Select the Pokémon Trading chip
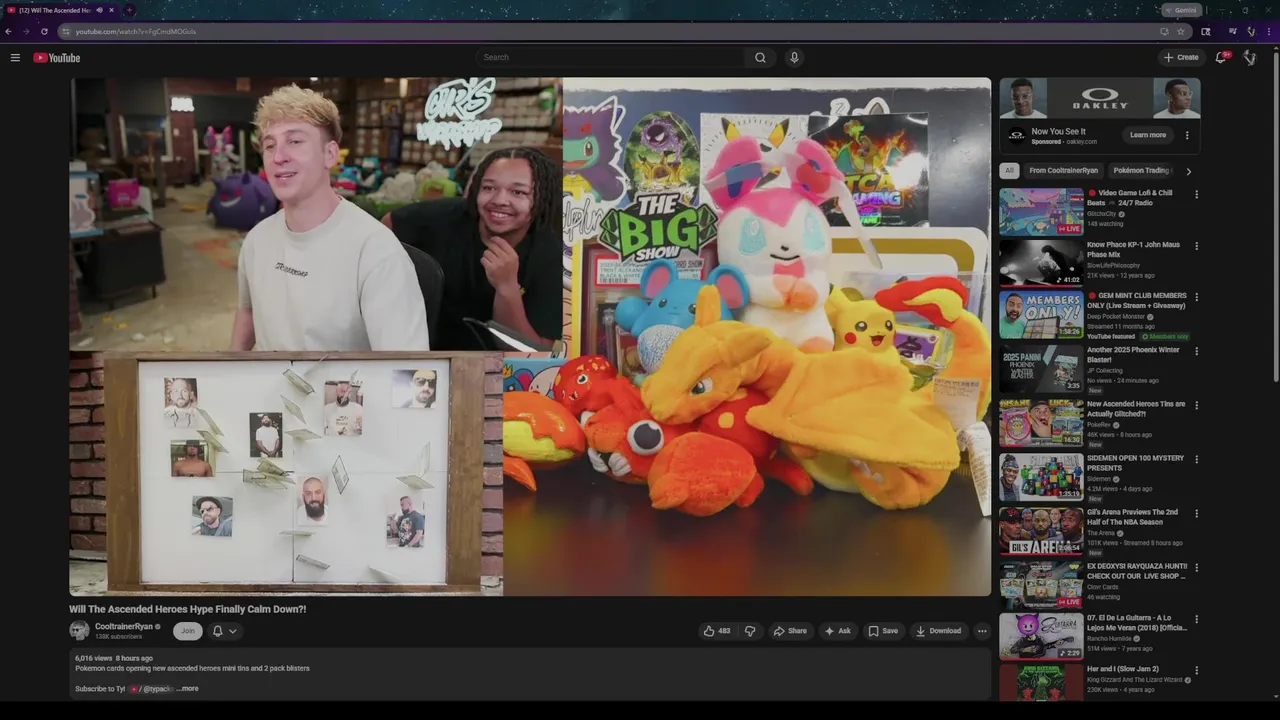The height and width of the screenshot is (720, 1280). (x=1141, y=171)
